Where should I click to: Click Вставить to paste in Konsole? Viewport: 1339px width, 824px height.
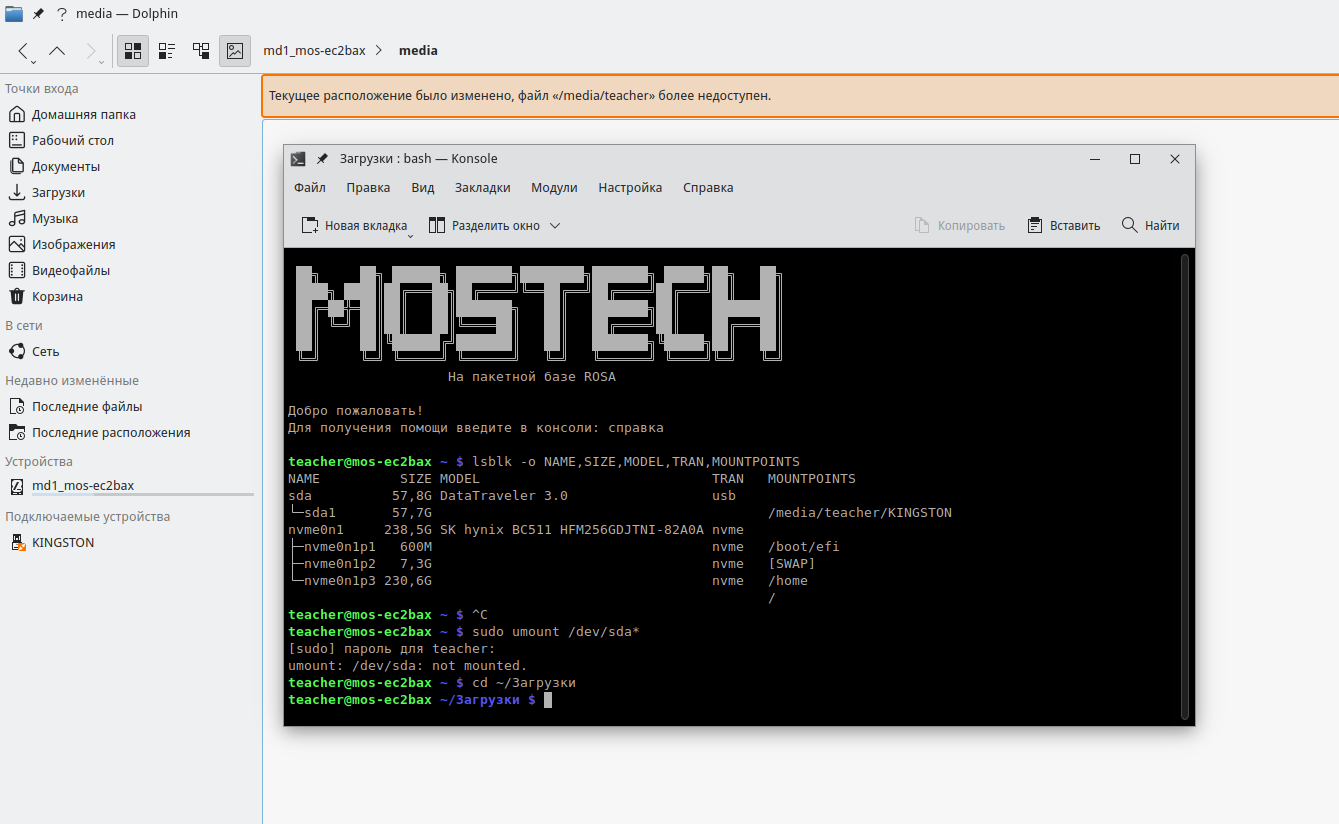tap(1064, 225)
